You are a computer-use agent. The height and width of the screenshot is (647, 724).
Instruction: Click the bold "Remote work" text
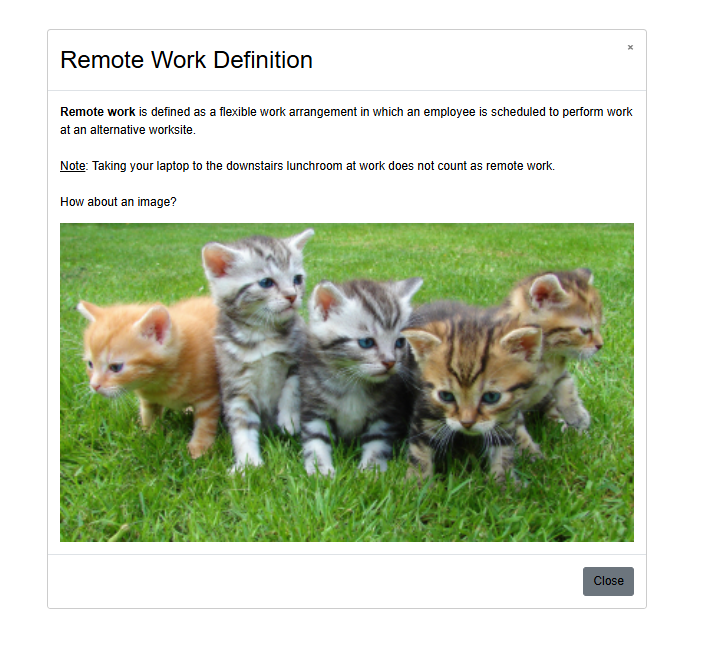(97, 112)
